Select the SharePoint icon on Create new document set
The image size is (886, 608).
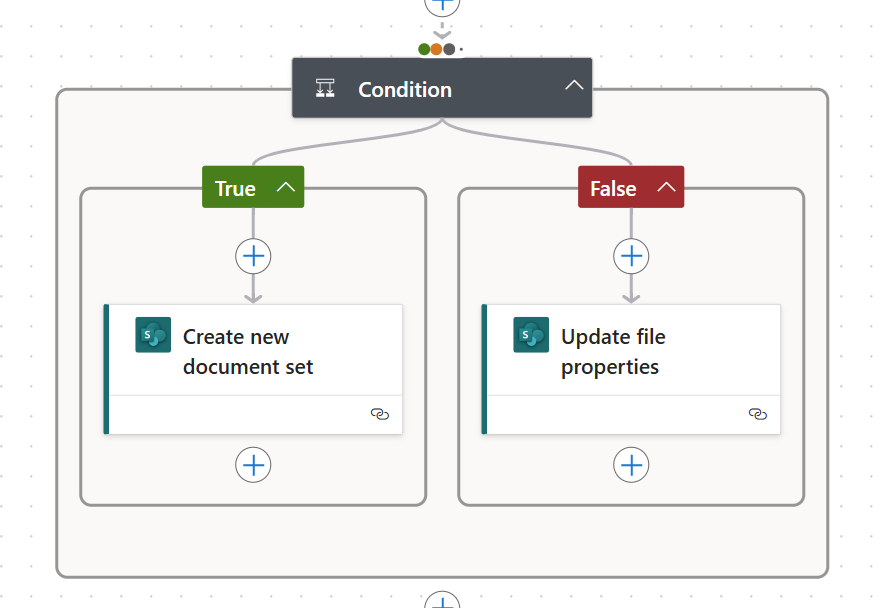152,334
